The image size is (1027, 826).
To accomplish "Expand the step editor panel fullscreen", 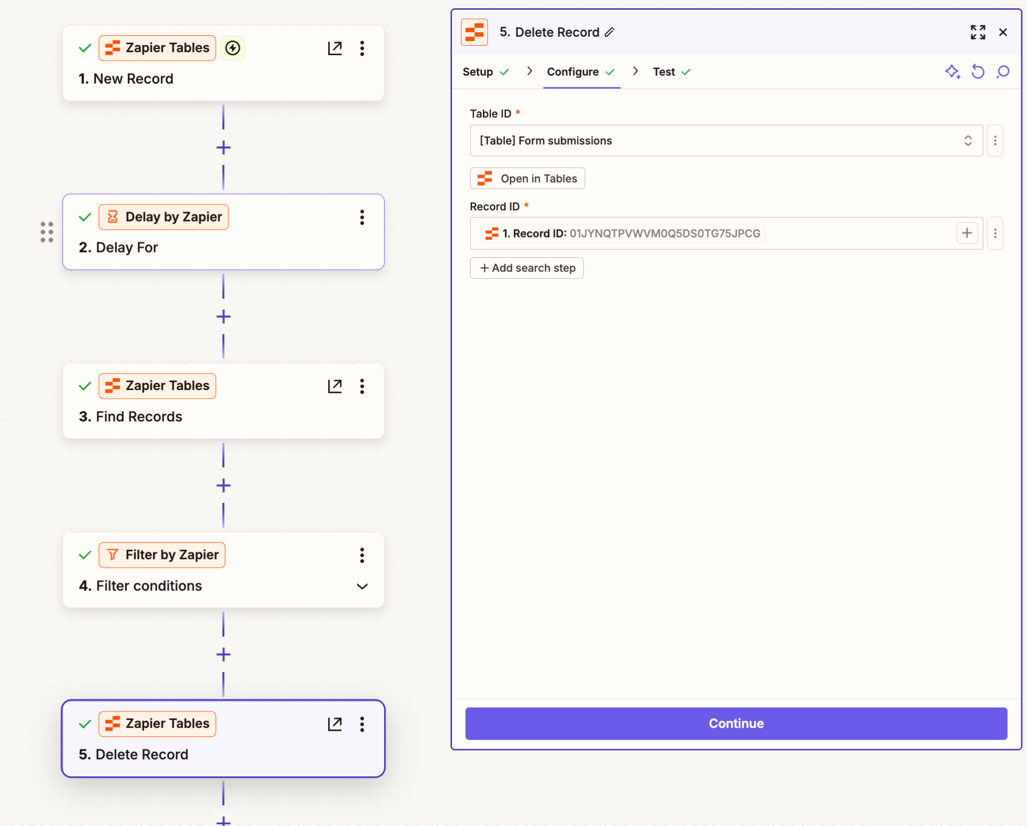I will point(978,32).
